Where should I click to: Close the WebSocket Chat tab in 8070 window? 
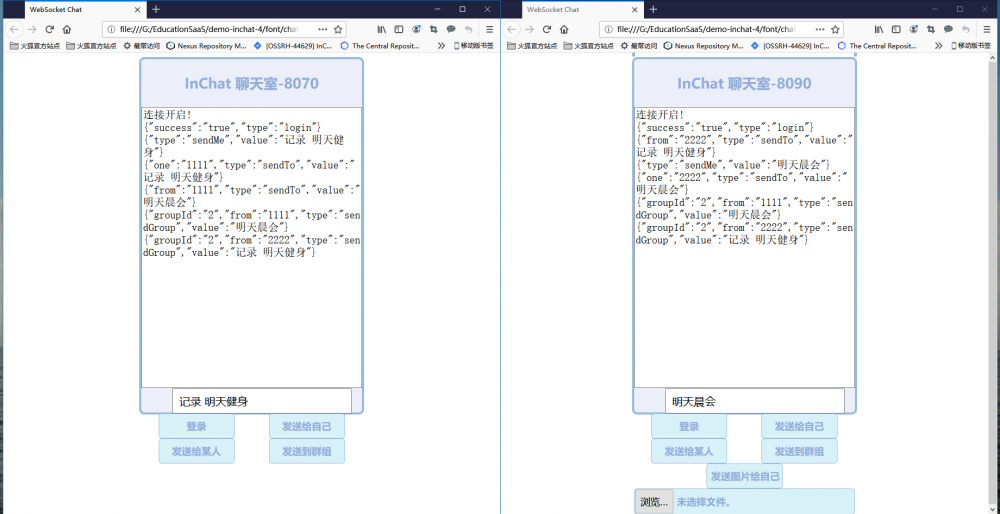(x=138, y=10)
